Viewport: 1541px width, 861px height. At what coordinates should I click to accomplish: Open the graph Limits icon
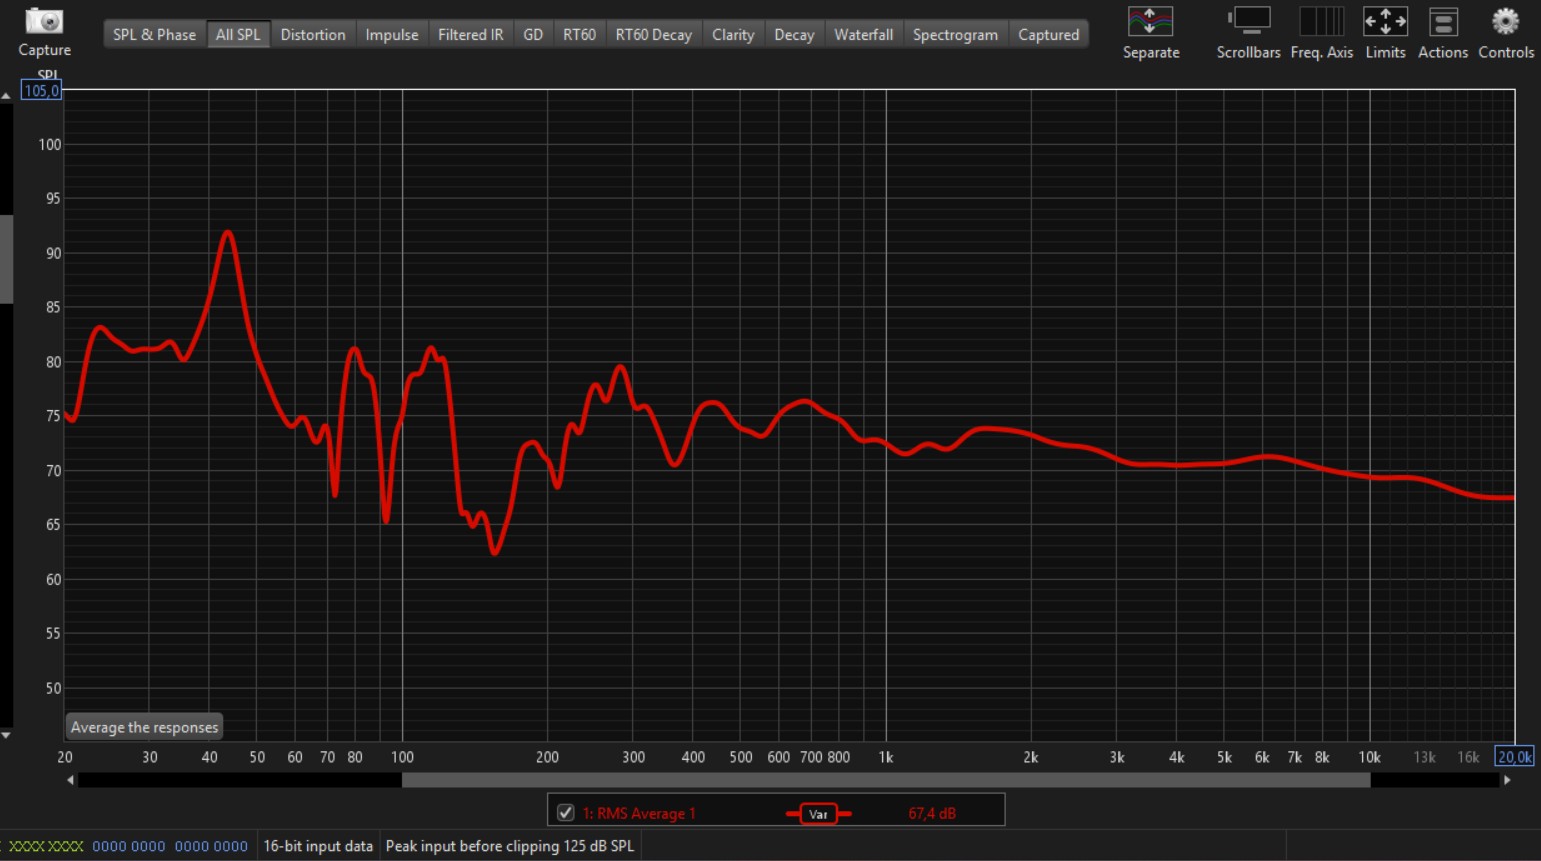pos(1385,22)
